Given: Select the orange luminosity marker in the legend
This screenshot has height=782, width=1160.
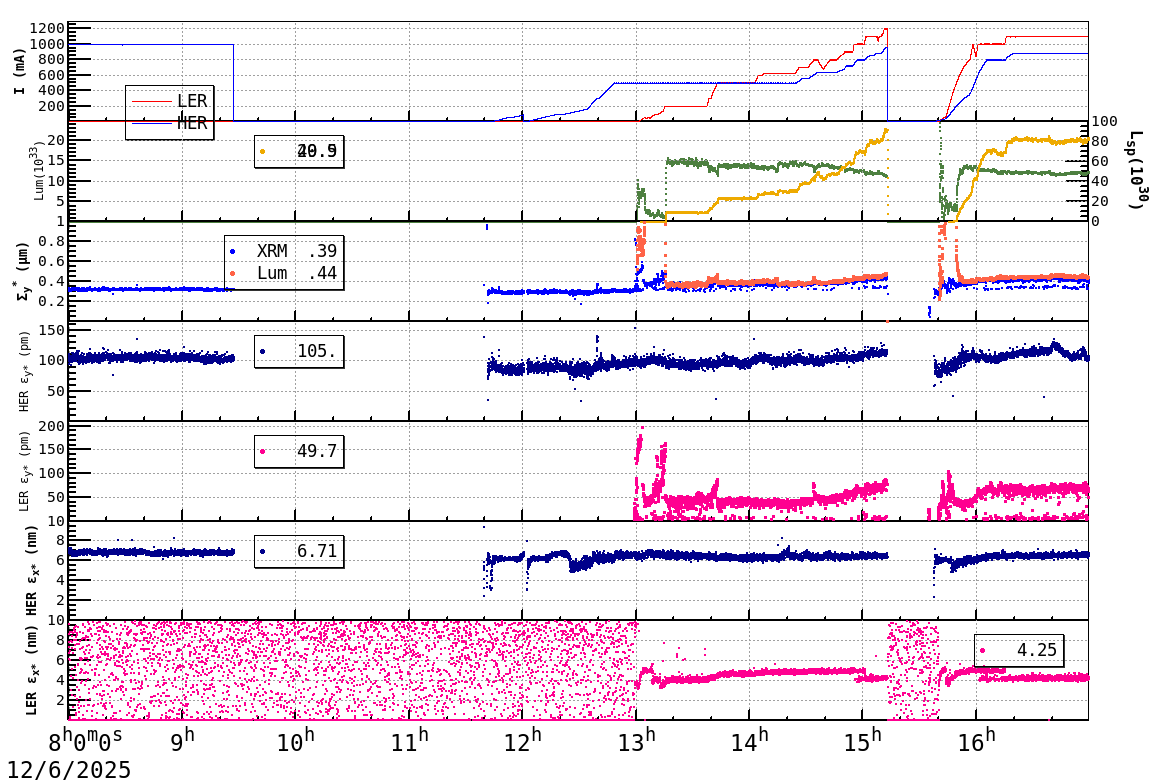Looking at the screenshot, I should coord(262,151).
